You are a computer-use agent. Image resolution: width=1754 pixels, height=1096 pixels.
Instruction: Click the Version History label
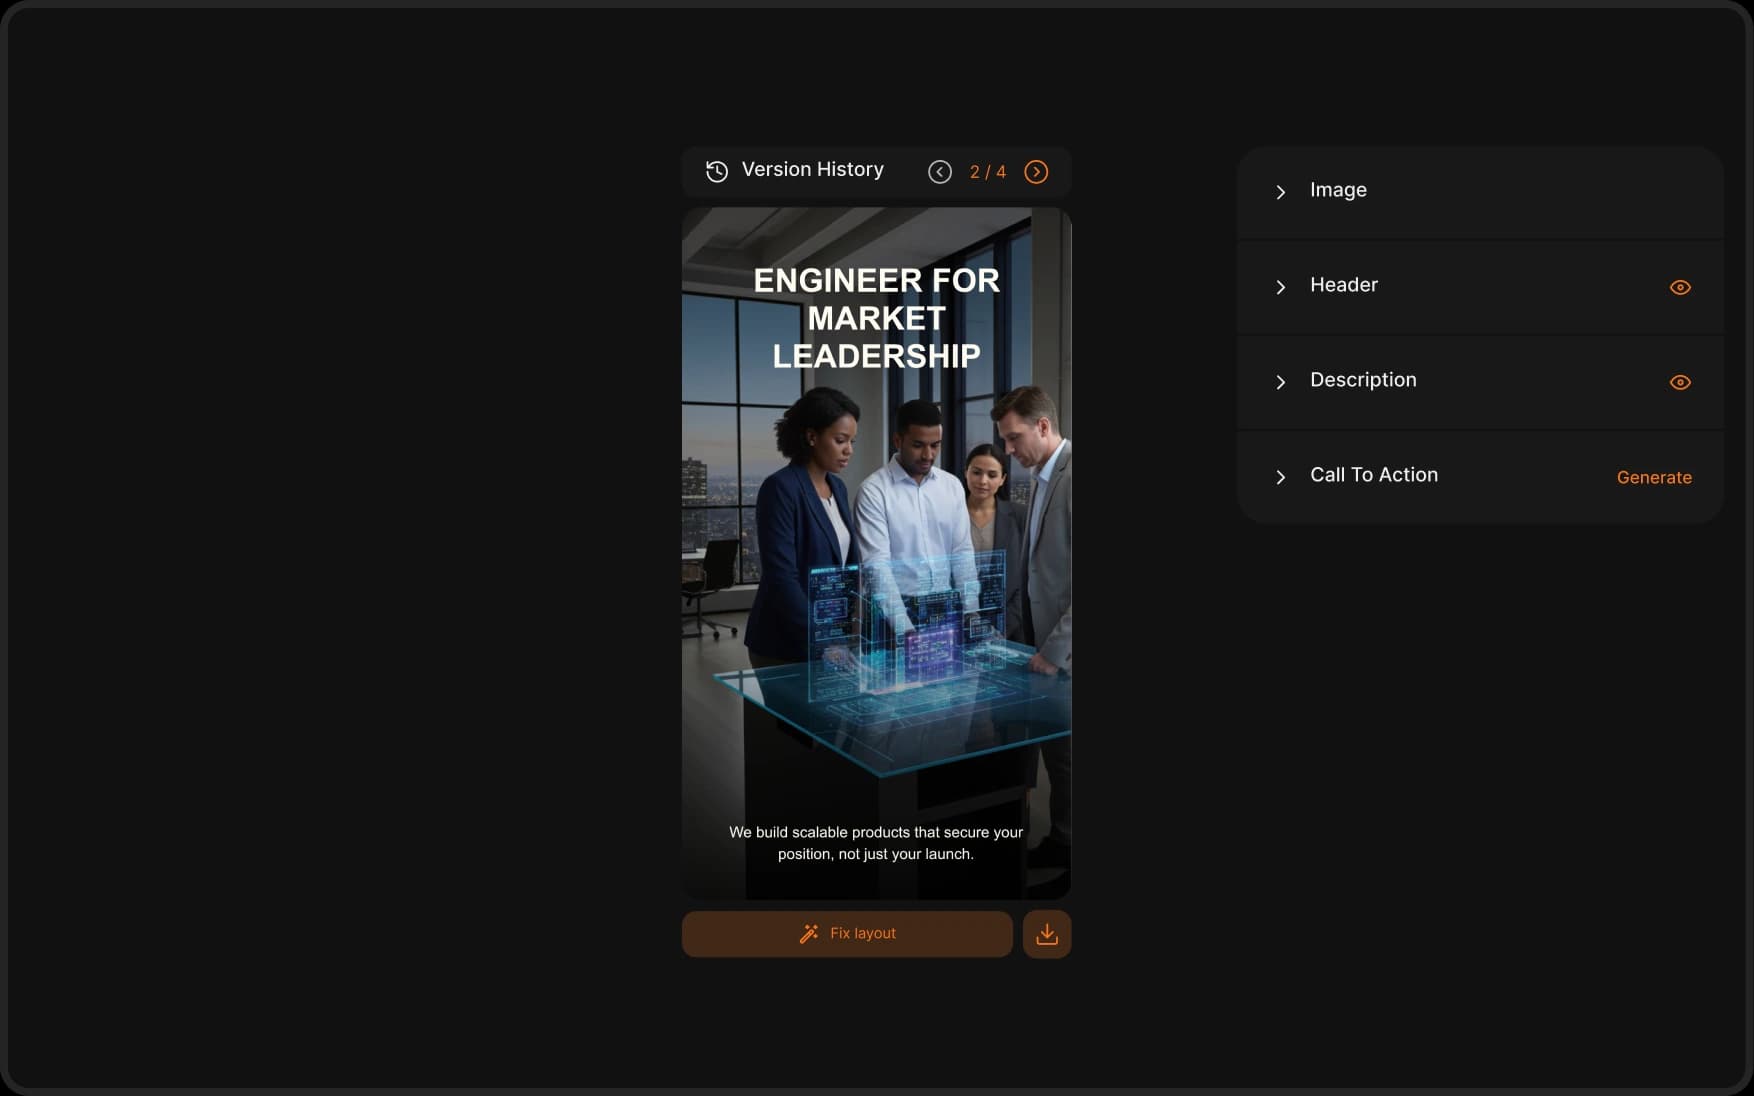pos(812,170)
